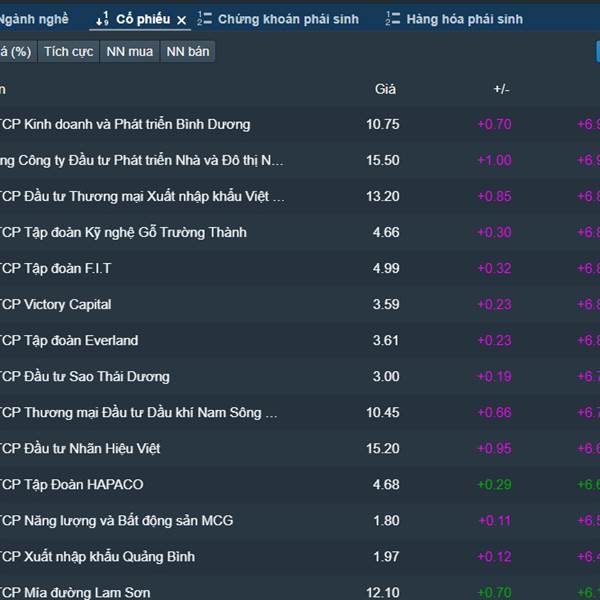This screenshot has height=600, width=600.
Task: Click price 12.10 of Lam Sơn
Action: 383,592
